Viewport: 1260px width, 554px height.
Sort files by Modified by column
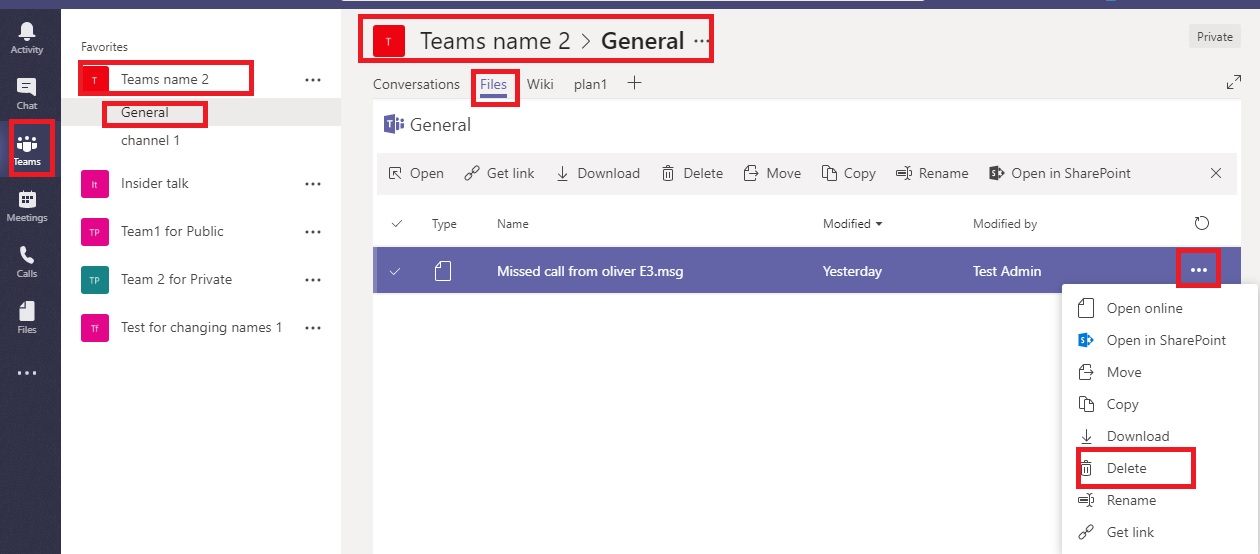[x=1005, y=224]
